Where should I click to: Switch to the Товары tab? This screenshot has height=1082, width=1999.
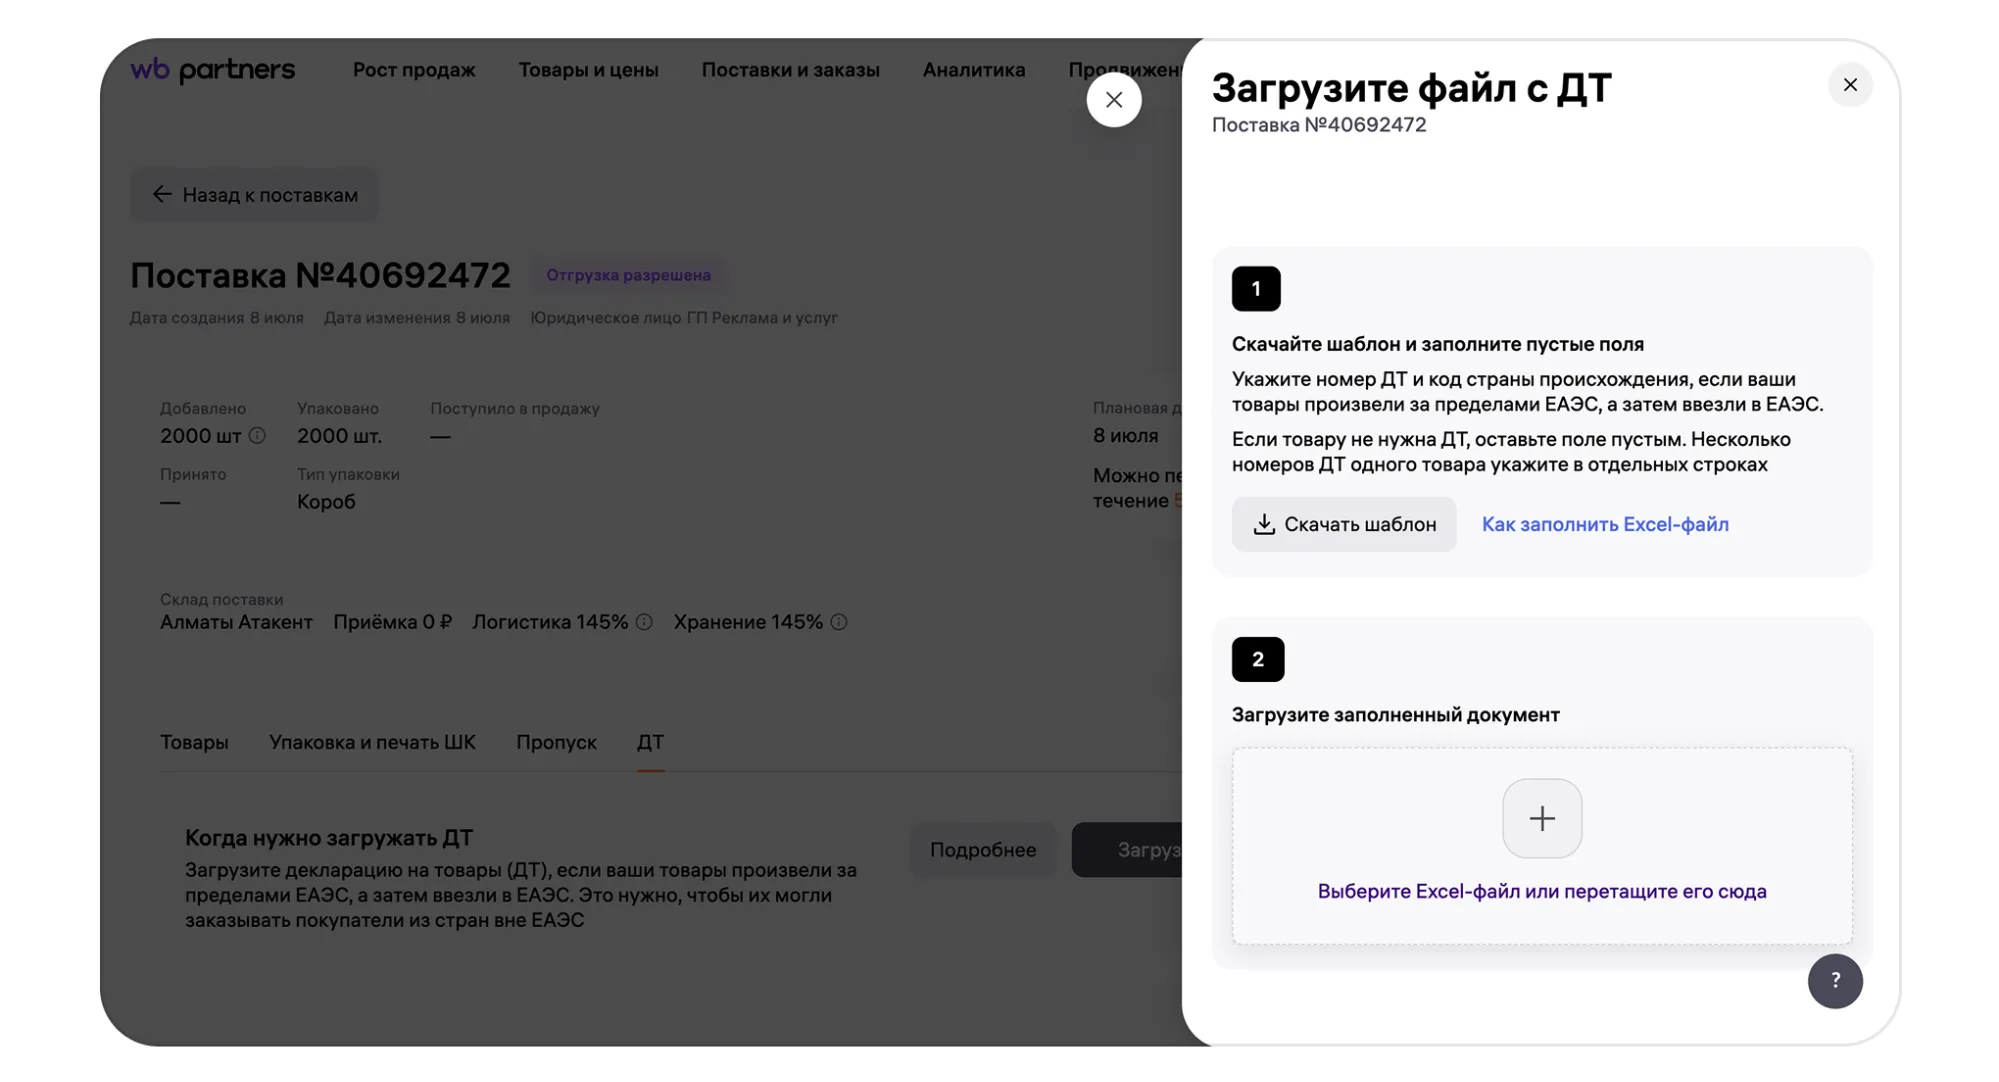194,742
